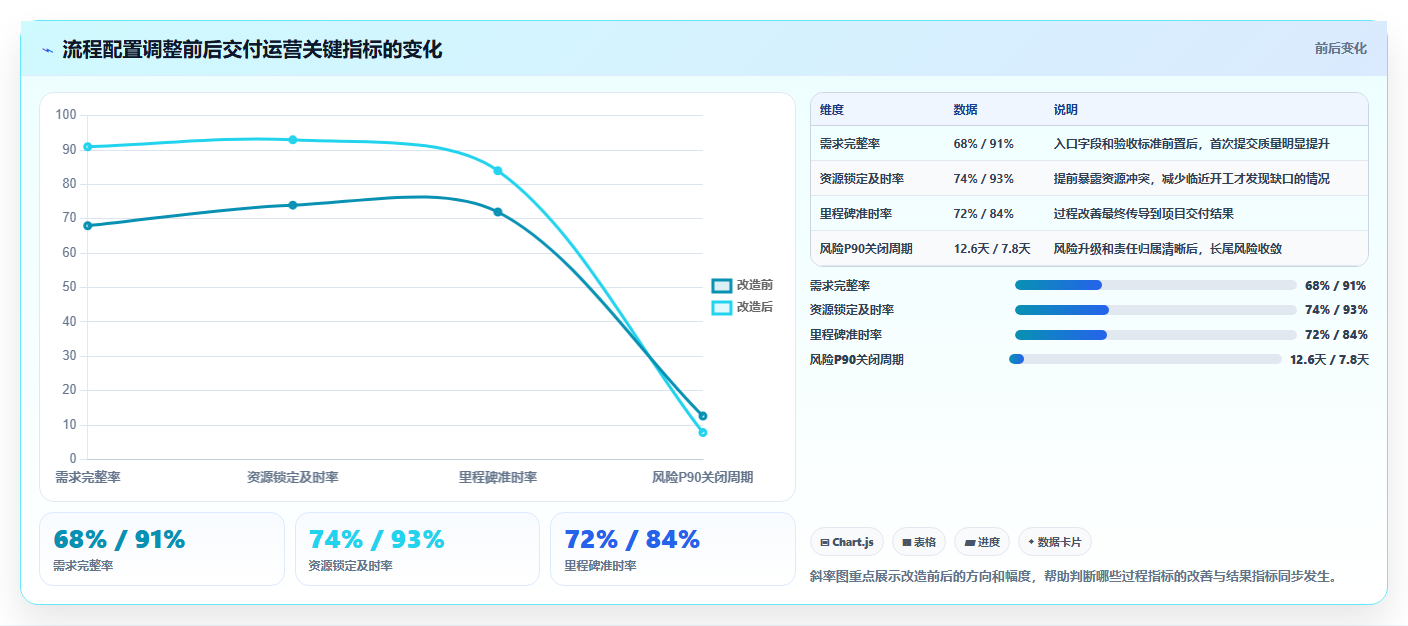Click the 维度 column header

(x=832, y=110)
